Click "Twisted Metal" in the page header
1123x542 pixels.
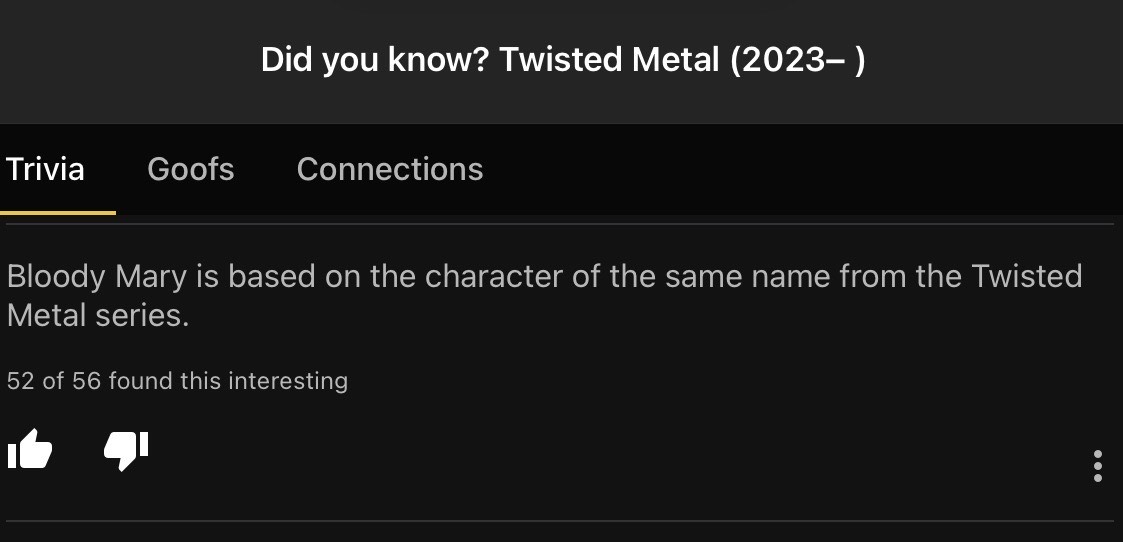pos(609,60)
